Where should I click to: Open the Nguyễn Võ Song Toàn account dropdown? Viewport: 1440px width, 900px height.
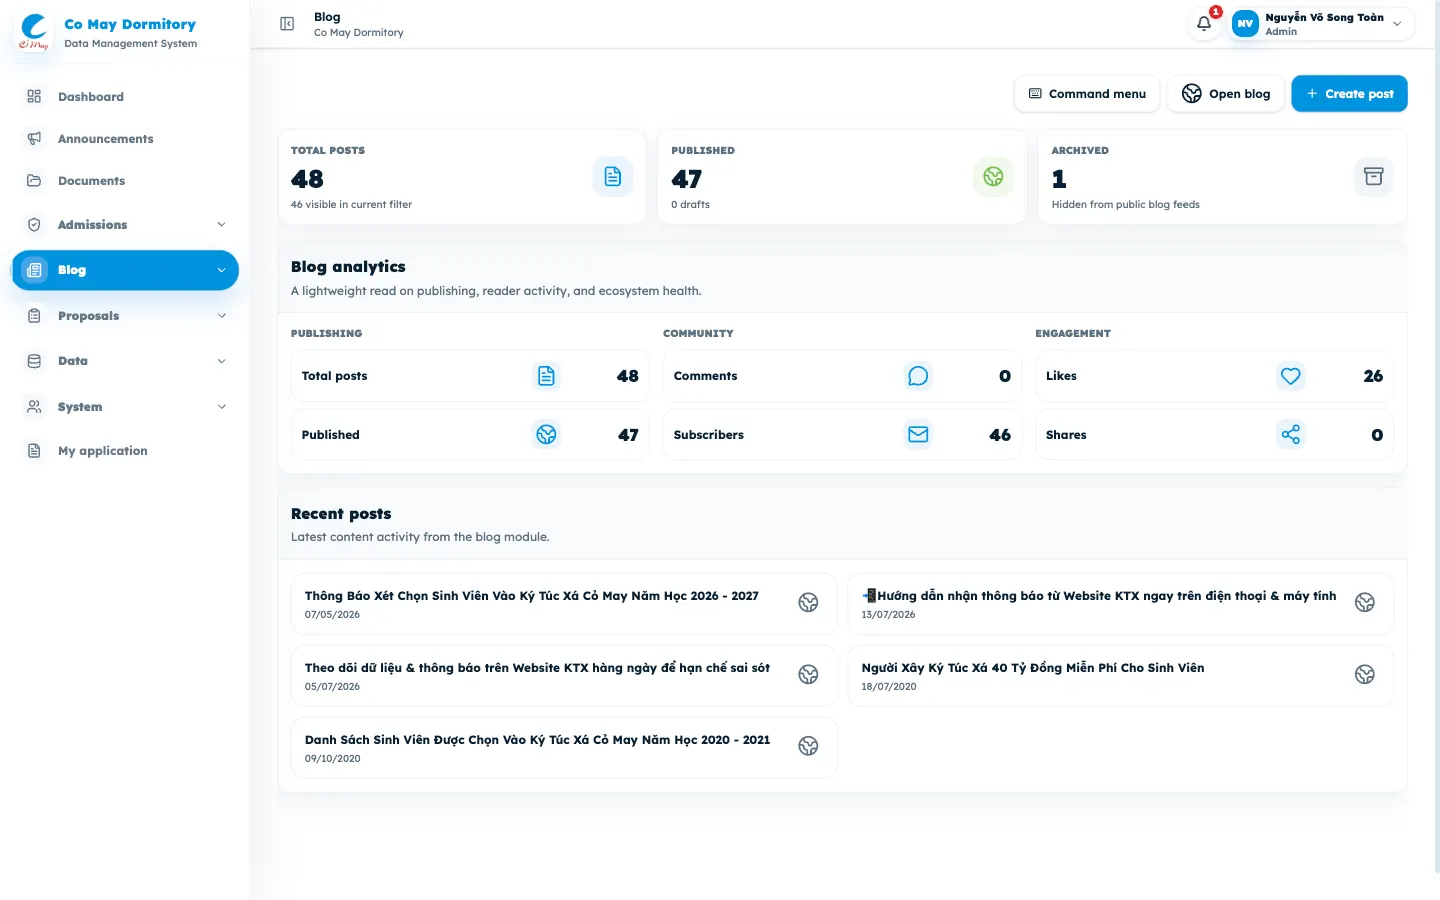1322,24
